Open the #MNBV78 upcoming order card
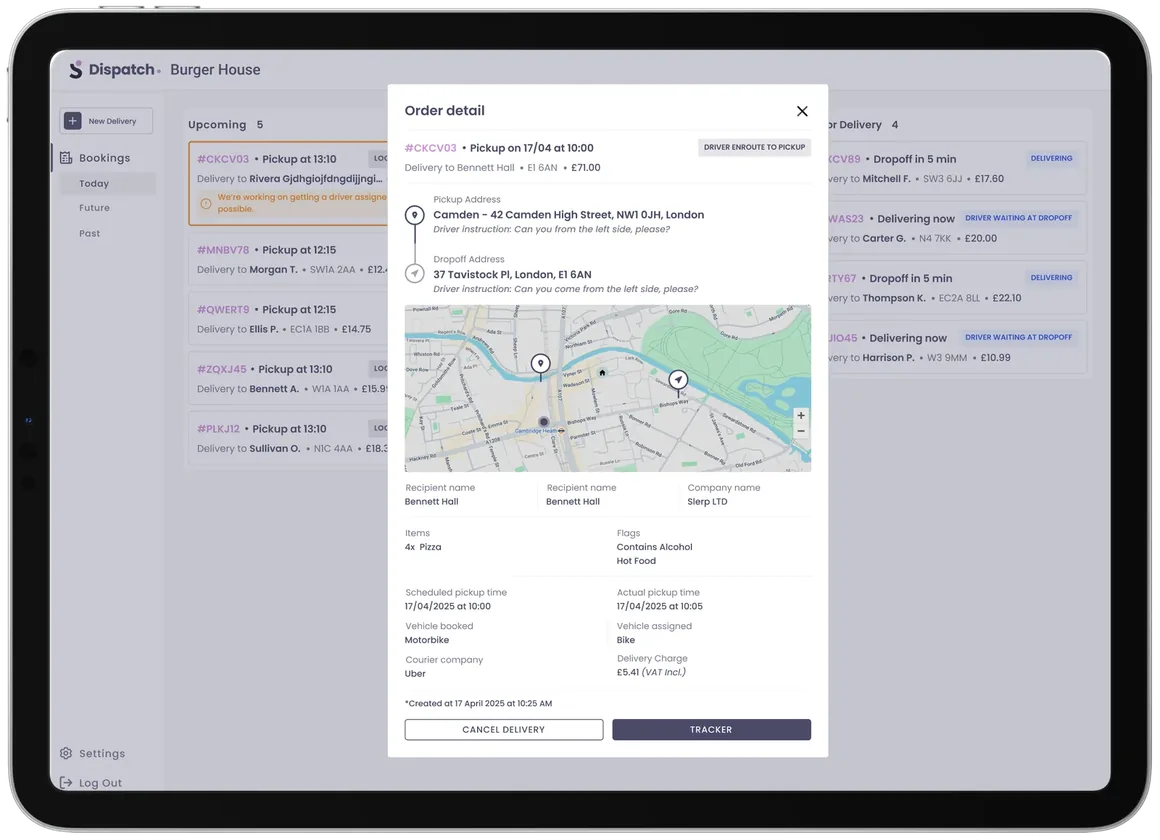 [x=289, y=260]
